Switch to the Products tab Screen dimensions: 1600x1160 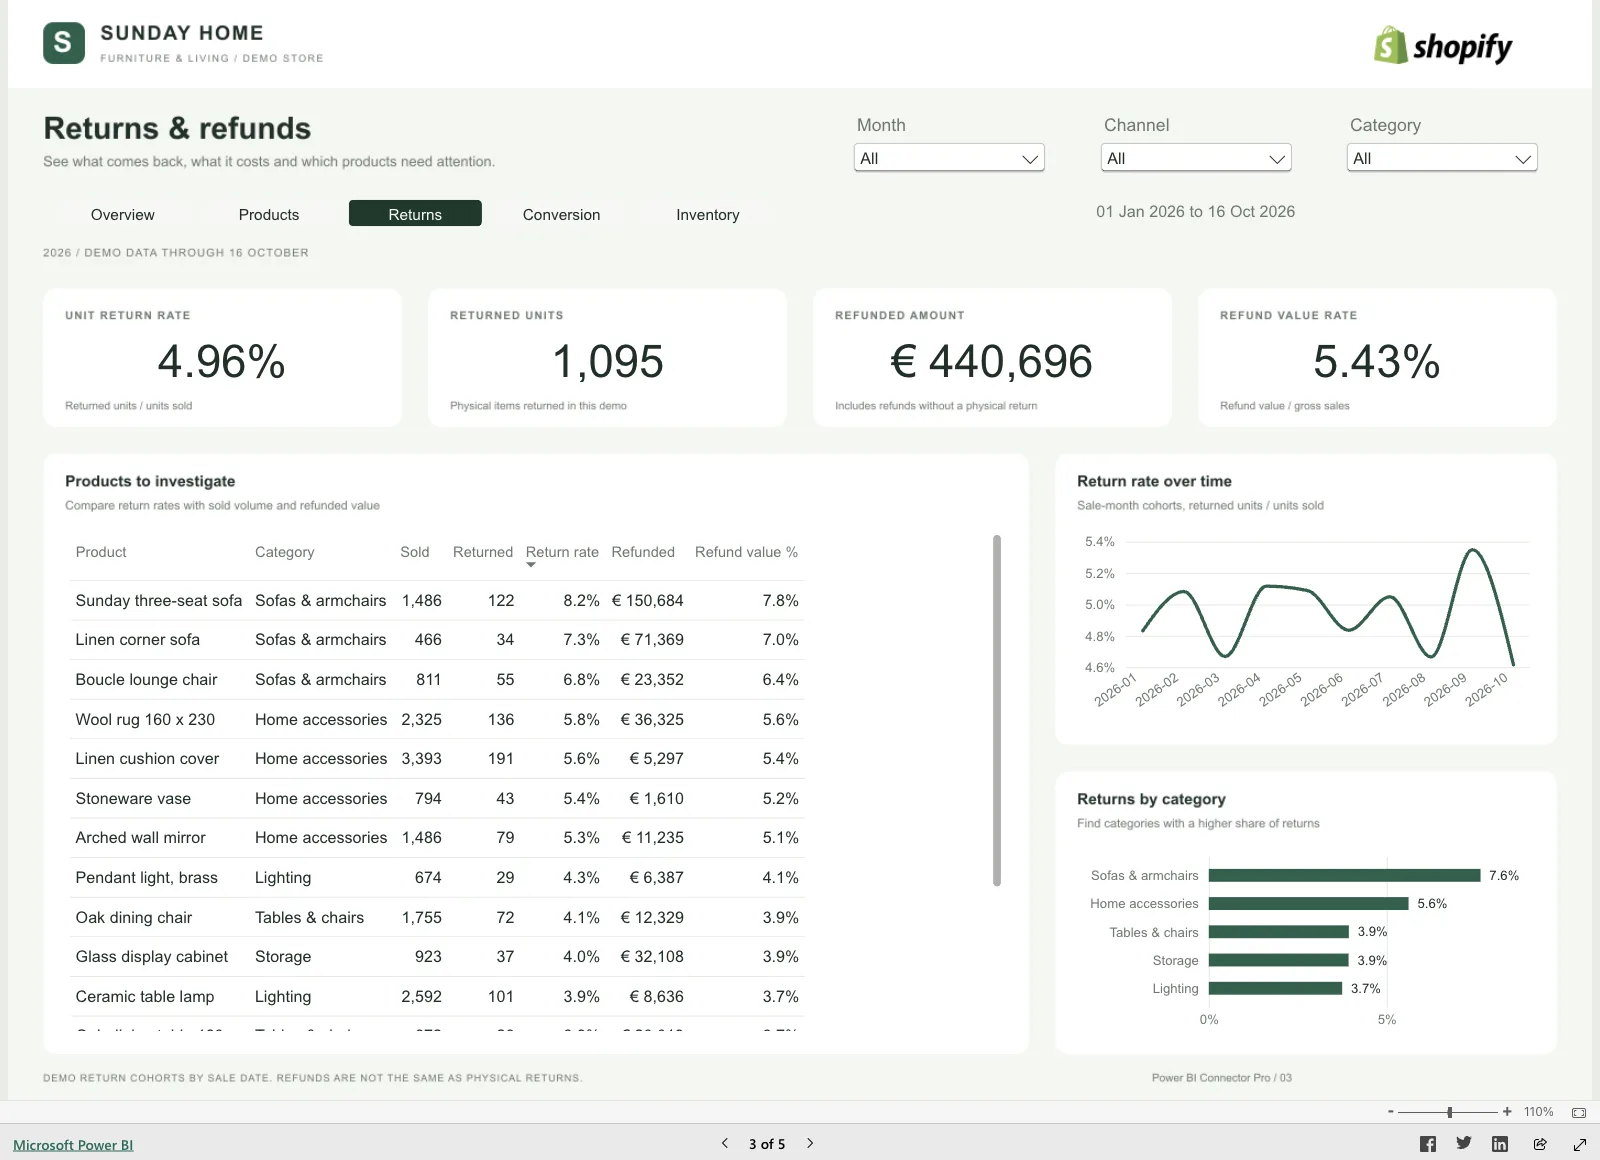point(269,214)
